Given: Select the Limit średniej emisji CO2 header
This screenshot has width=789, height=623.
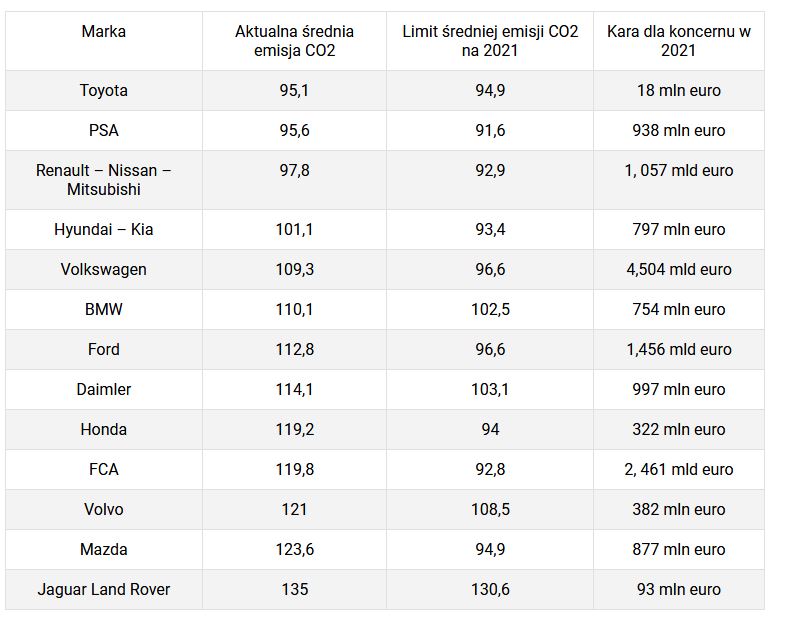Looking at the screenshot, I should [490, 41].
